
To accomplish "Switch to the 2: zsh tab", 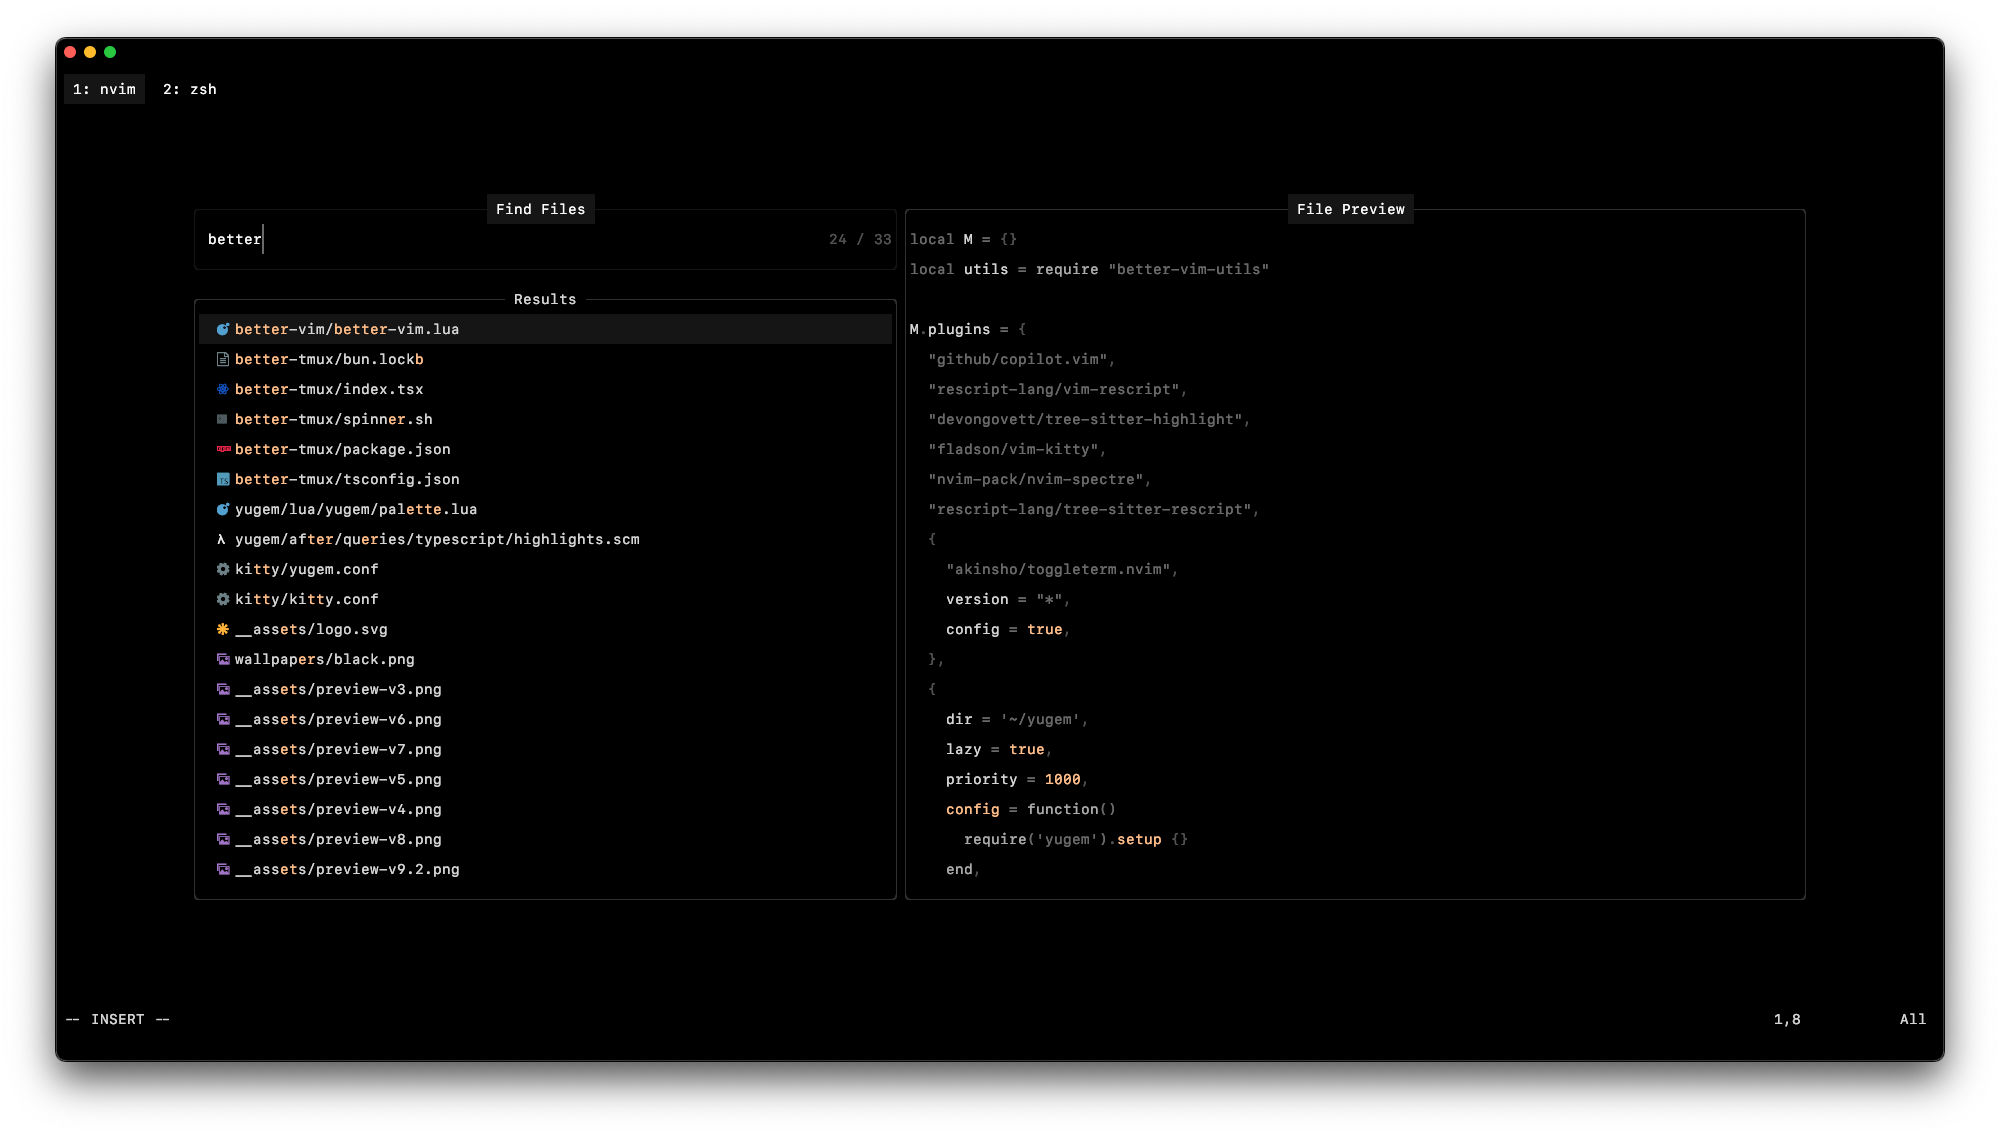I will 190,89.
